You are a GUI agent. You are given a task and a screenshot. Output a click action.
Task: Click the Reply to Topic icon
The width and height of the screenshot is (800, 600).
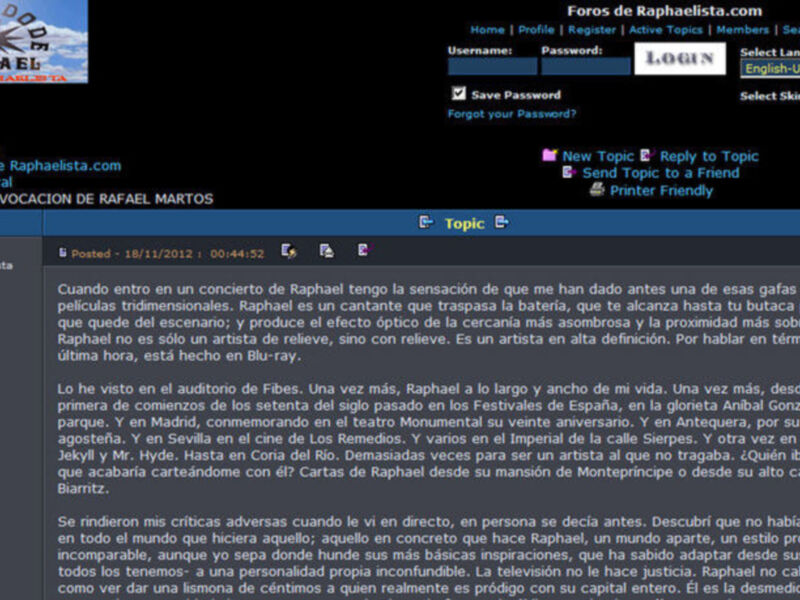point(647,155)
